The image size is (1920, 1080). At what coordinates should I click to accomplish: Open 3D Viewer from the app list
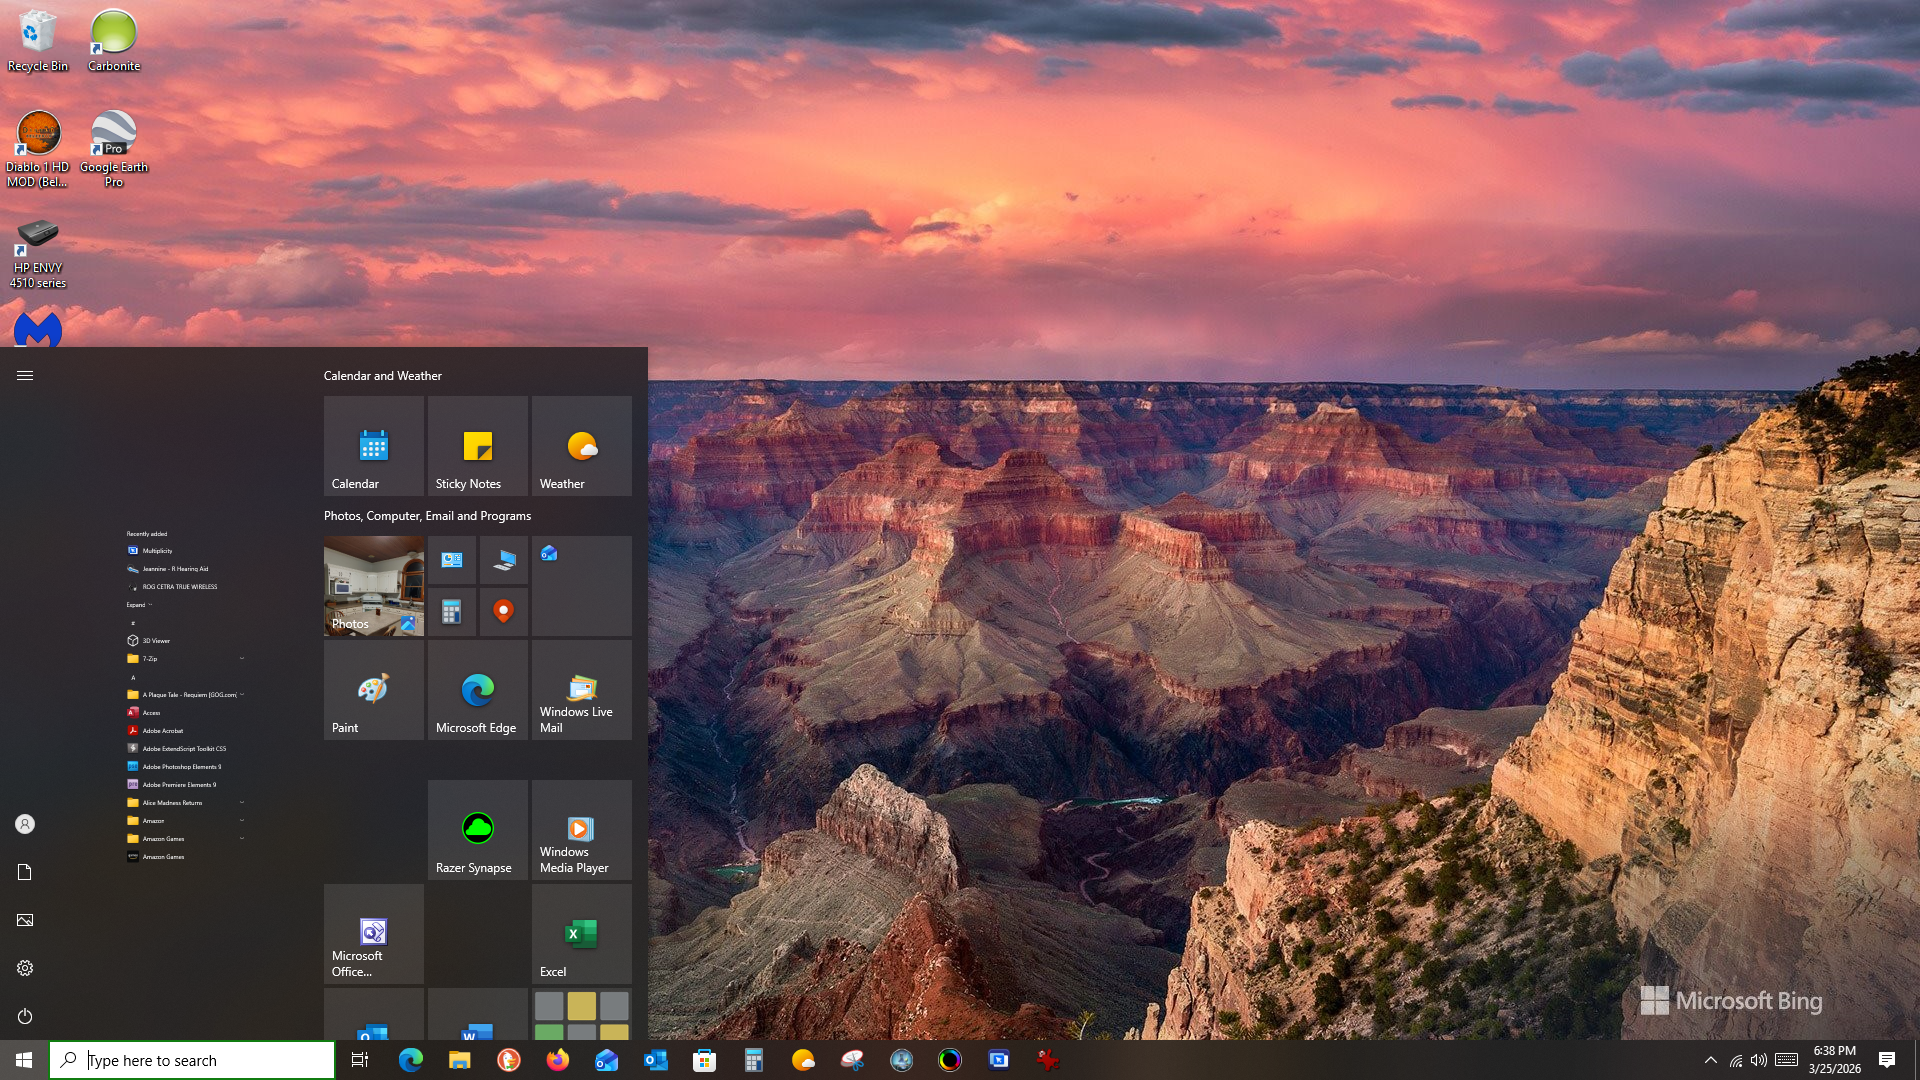(157, 641)
